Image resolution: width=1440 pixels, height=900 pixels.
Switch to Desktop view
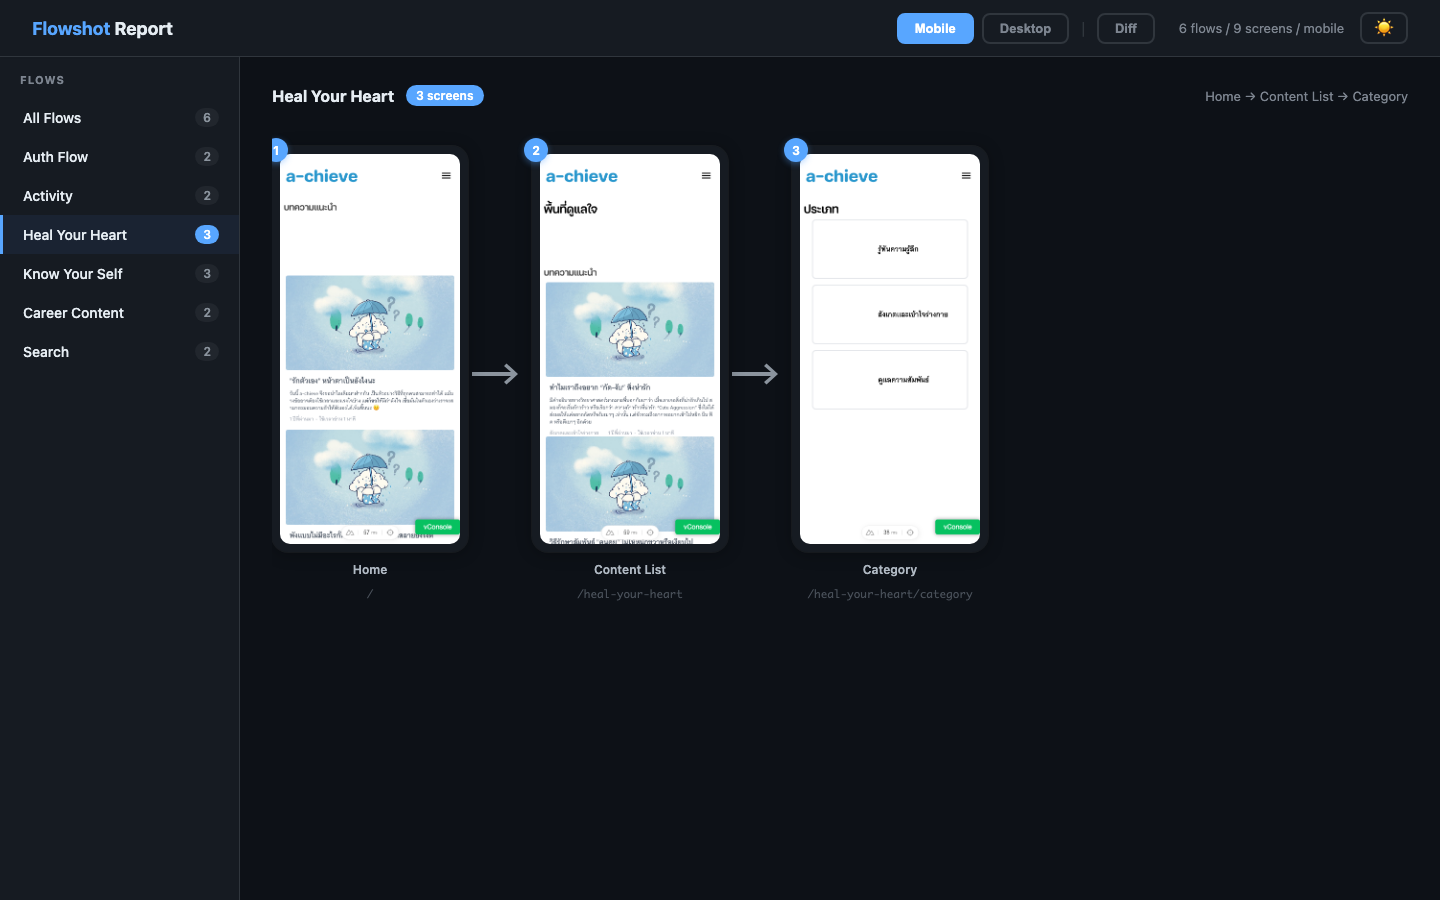pos(1025,28)
